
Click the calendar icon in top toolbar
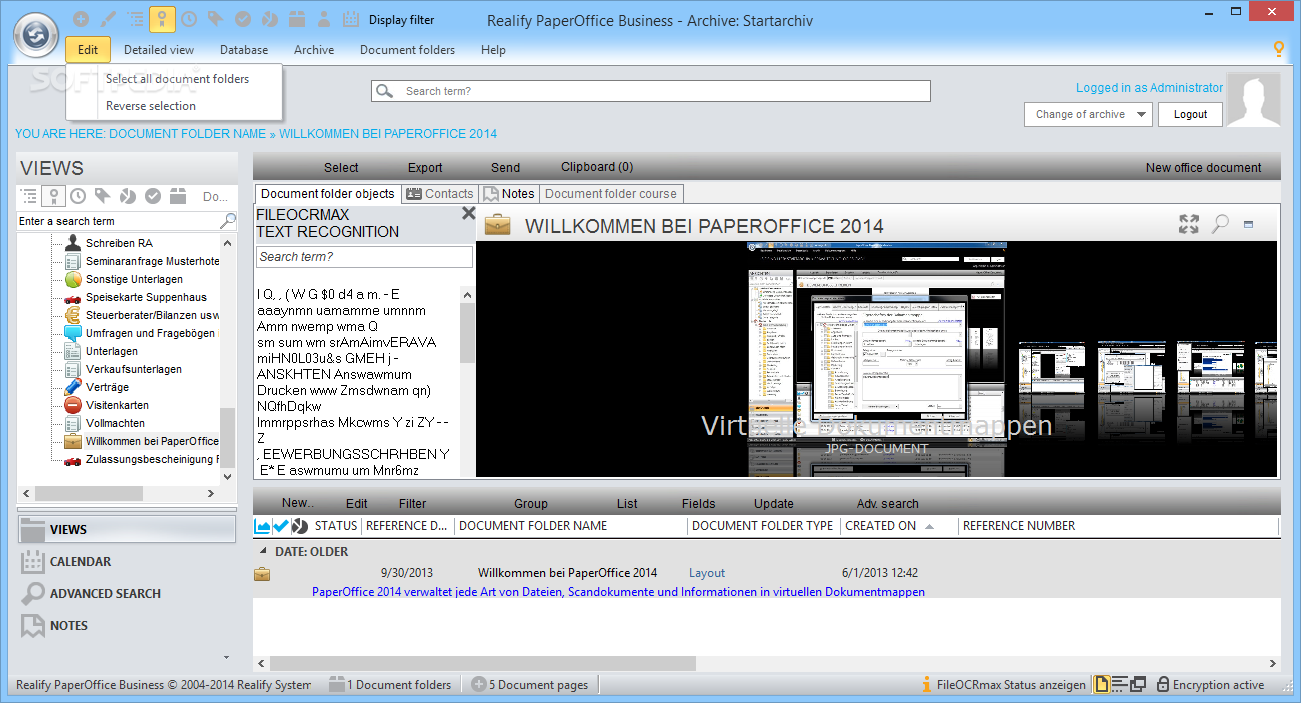click(x=351, y=19)
